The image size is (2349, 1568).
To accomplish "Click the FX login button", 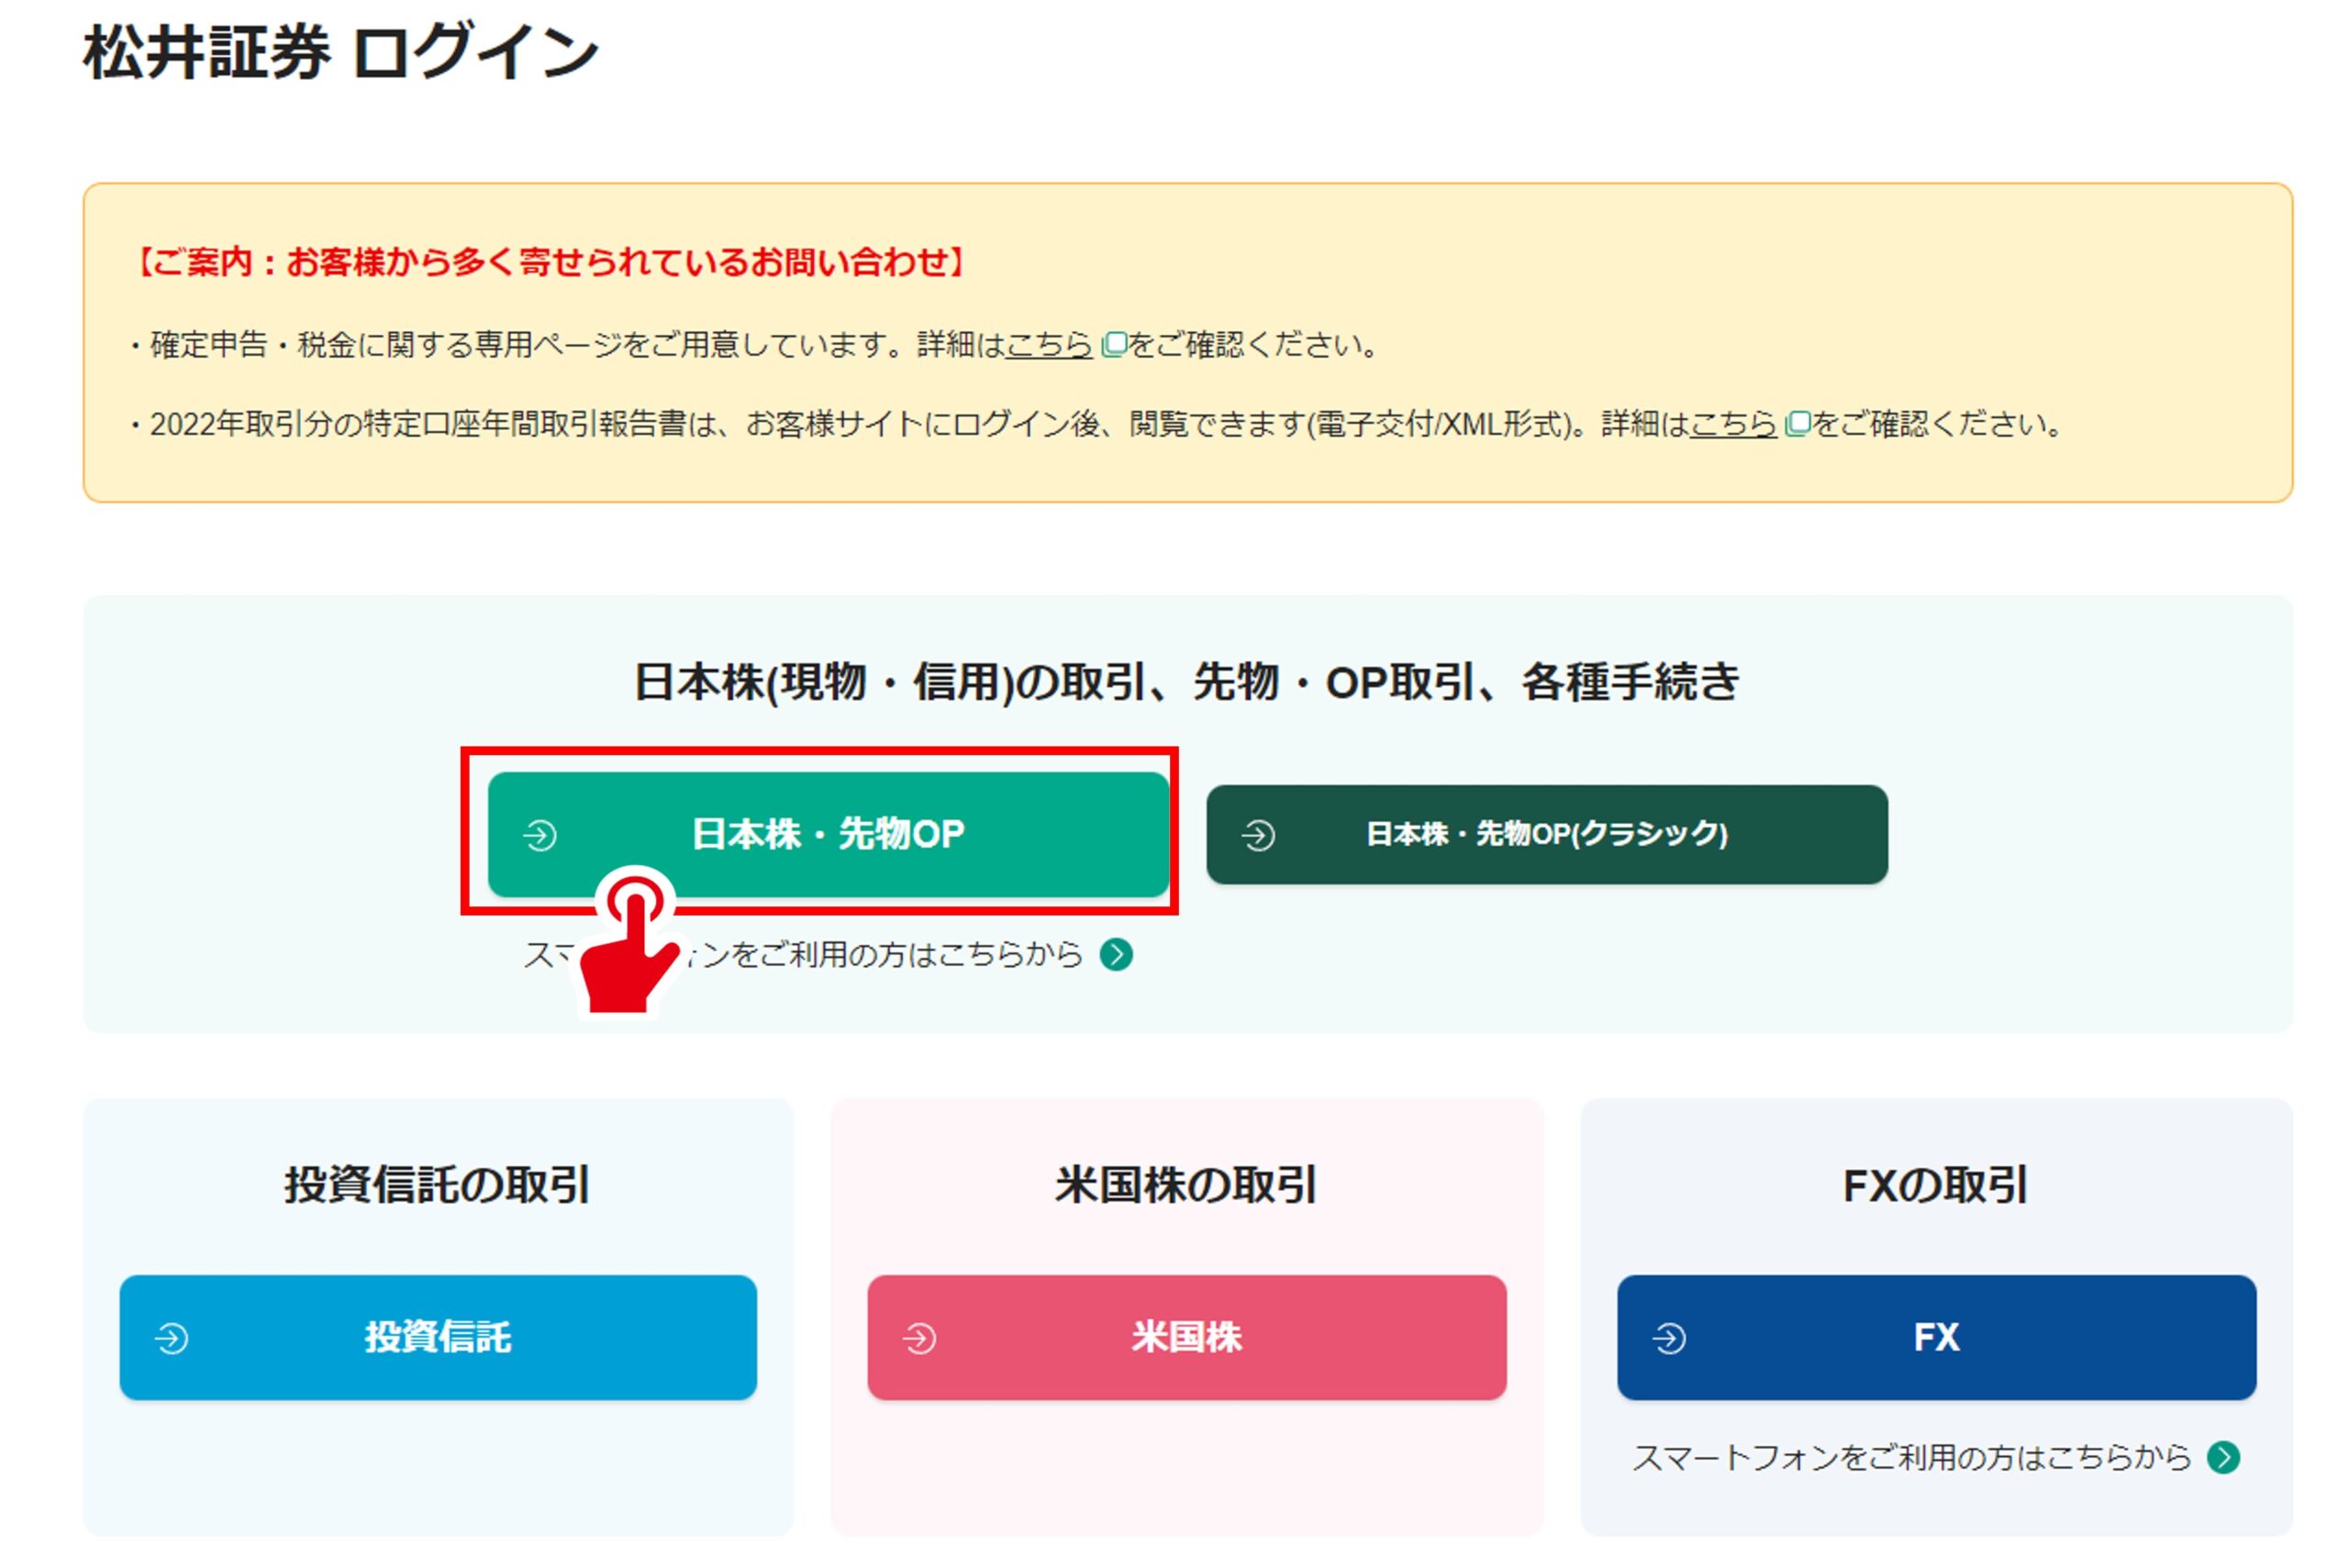I will [x=1936, y=1337].
